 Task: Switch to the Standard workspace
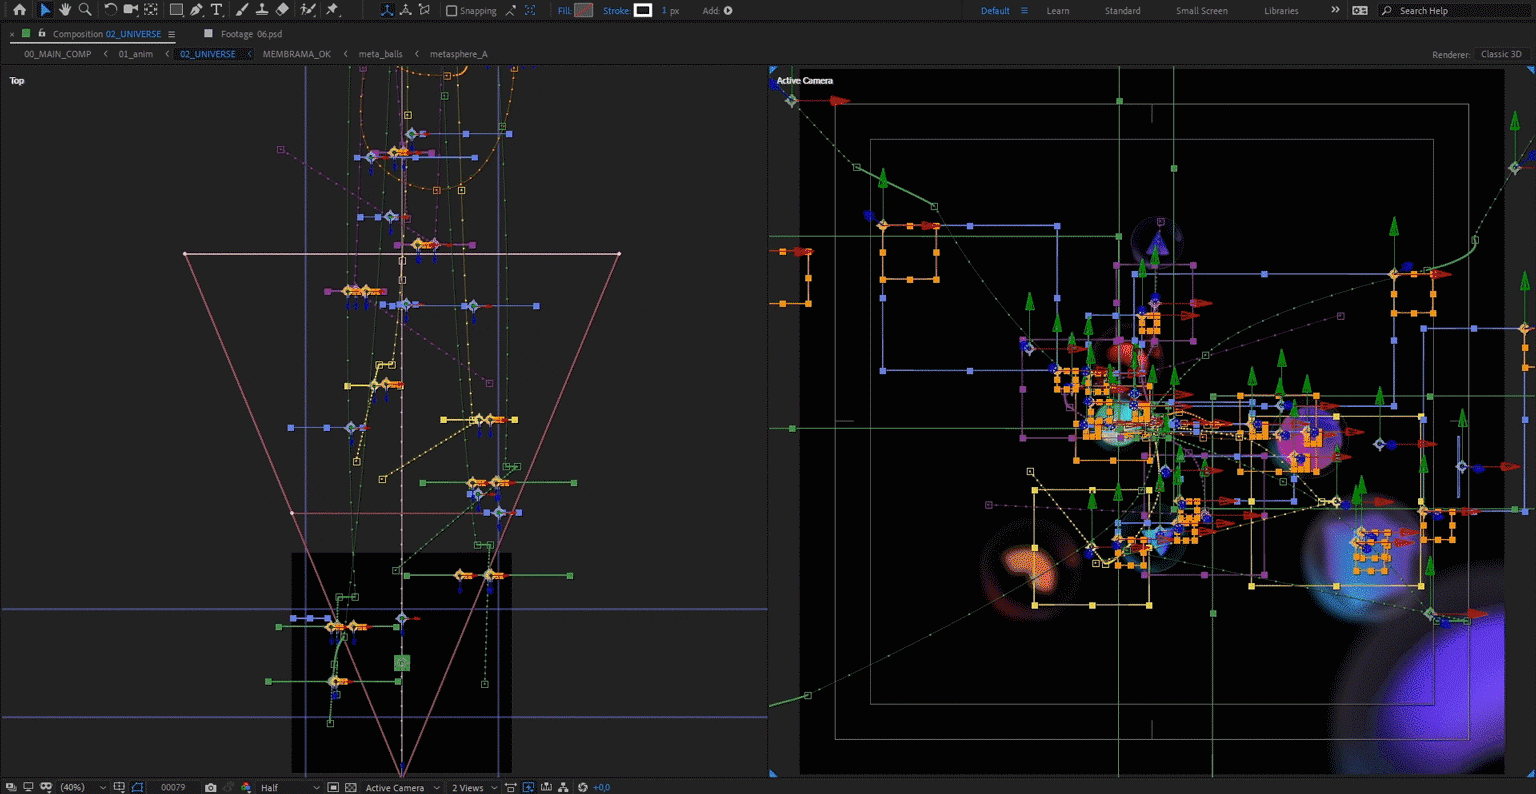1122,11
